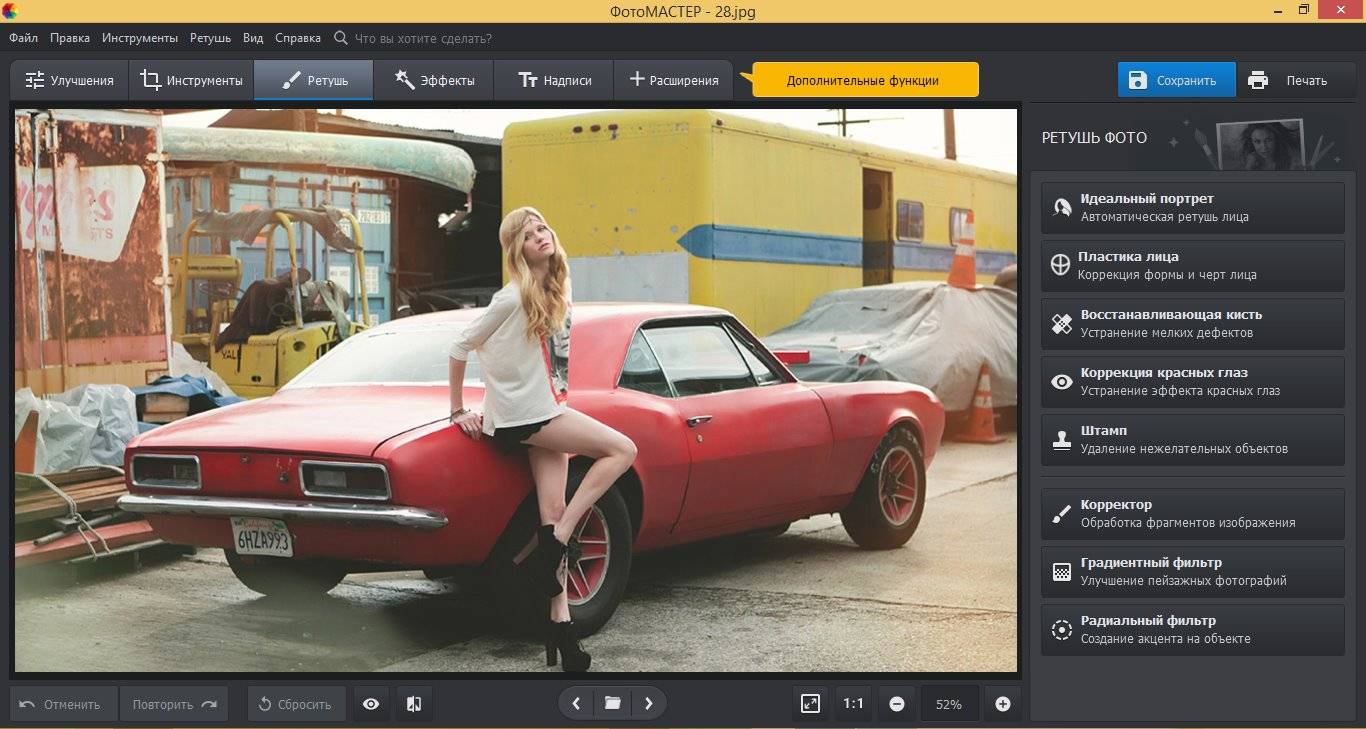The height and width of the screenshot is (729, 1366).
Task: Select the Штамп tool
Action: (1192, 439)
